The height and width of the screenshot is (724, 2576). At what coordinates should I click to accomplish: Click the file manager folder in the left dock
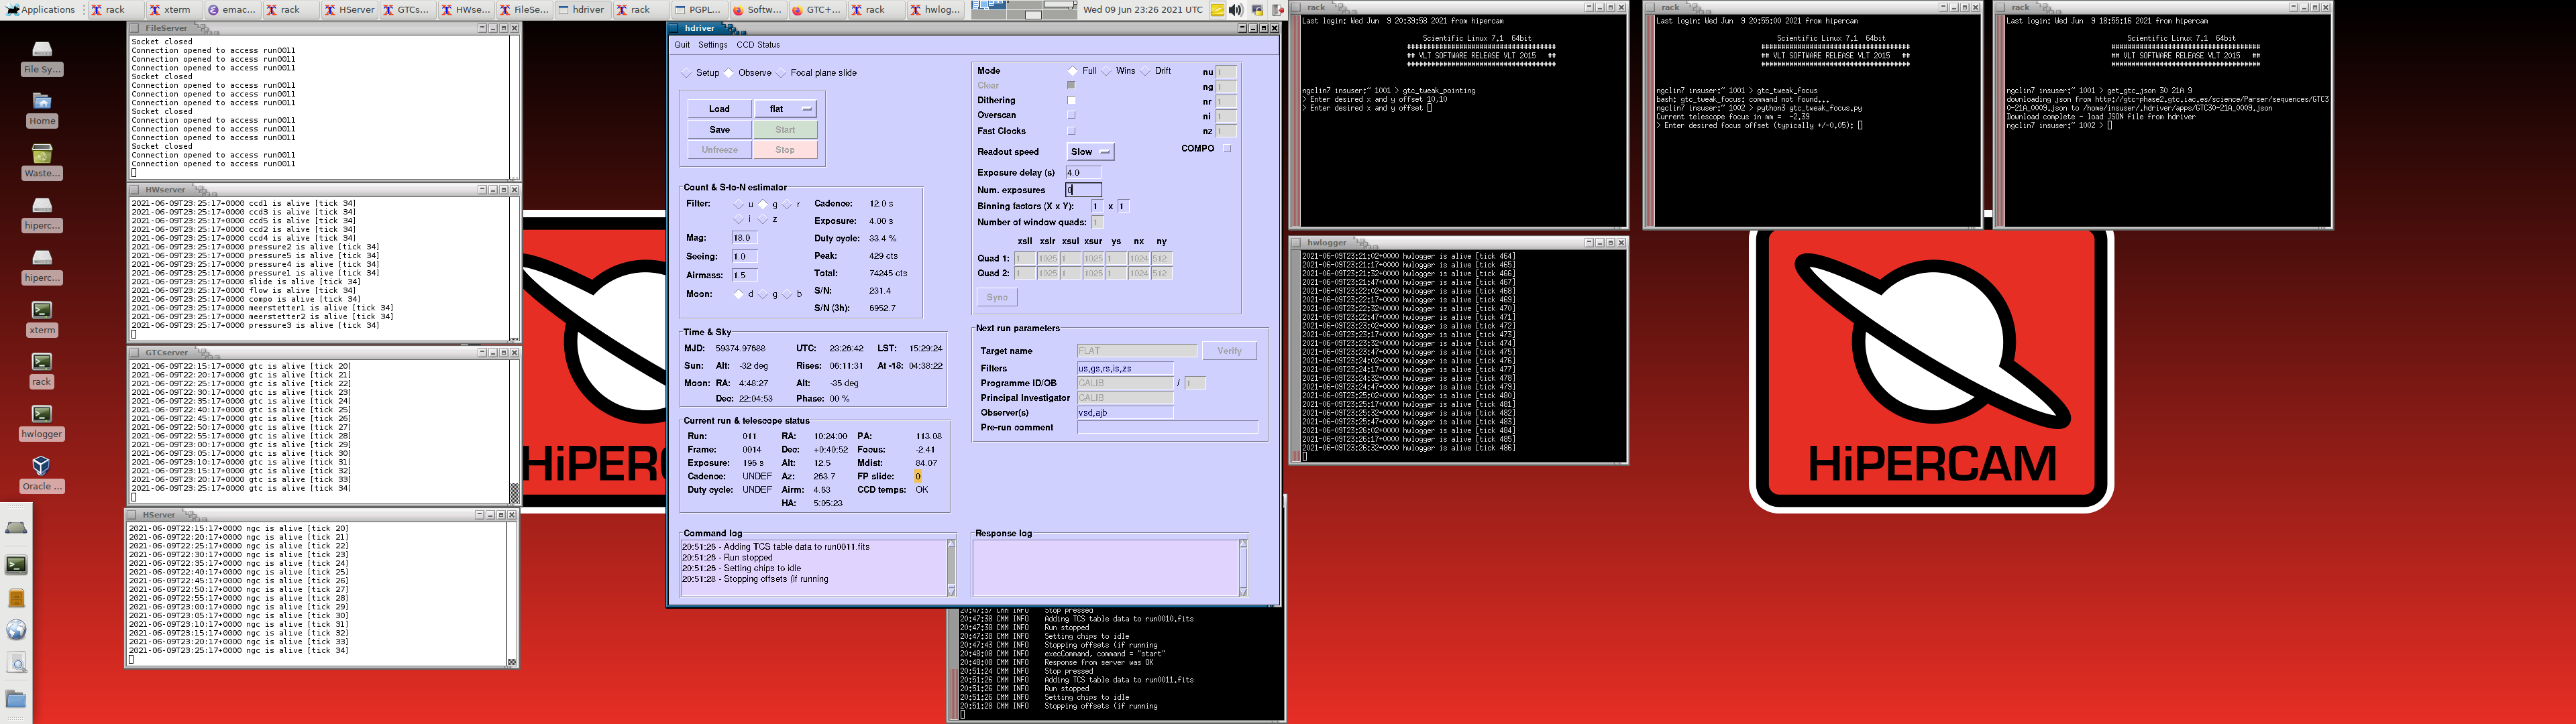[x=16, y=698]
